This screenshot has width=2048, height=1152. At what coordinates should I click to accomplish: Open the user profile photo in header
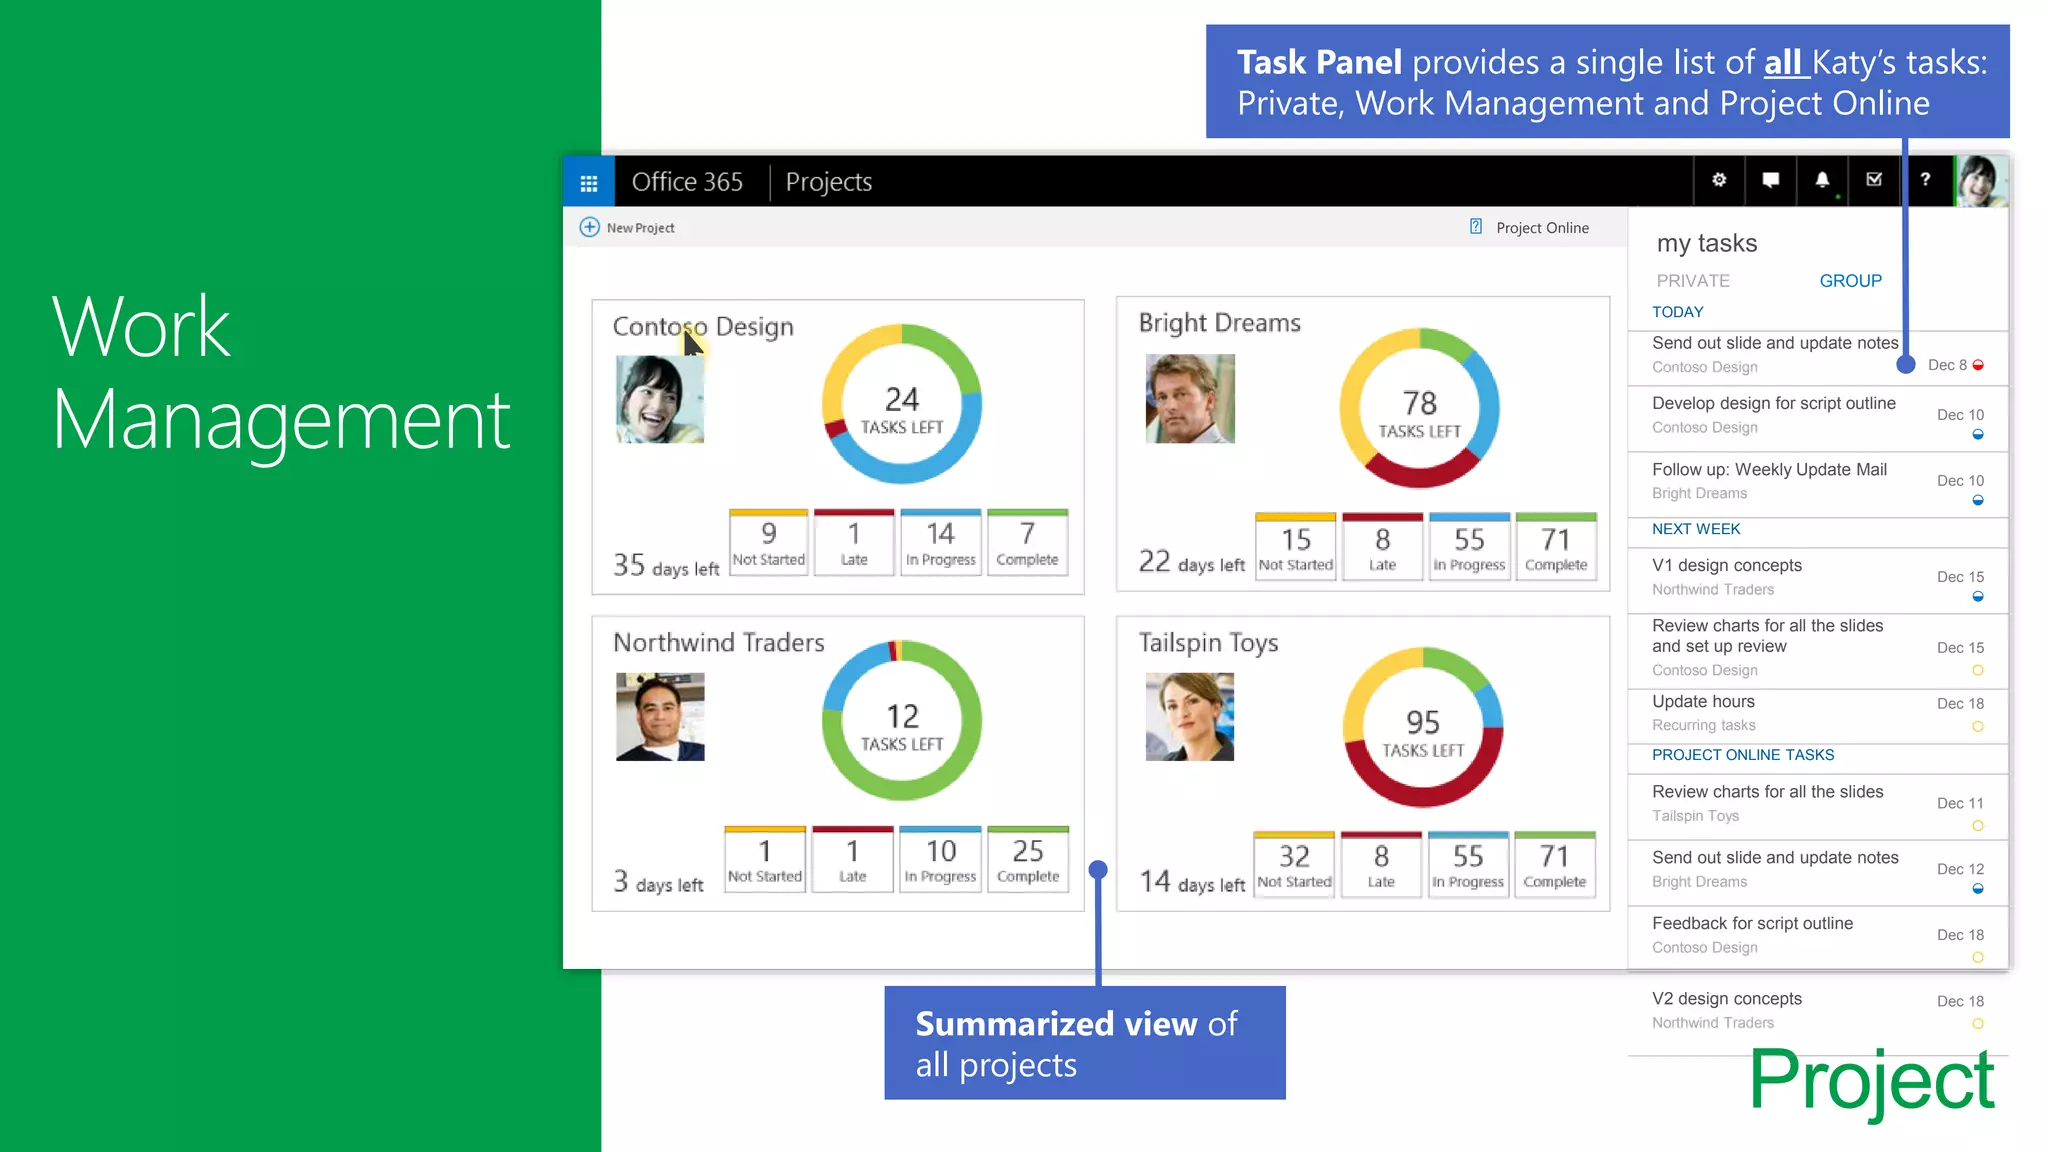[x=1981, y=180]
